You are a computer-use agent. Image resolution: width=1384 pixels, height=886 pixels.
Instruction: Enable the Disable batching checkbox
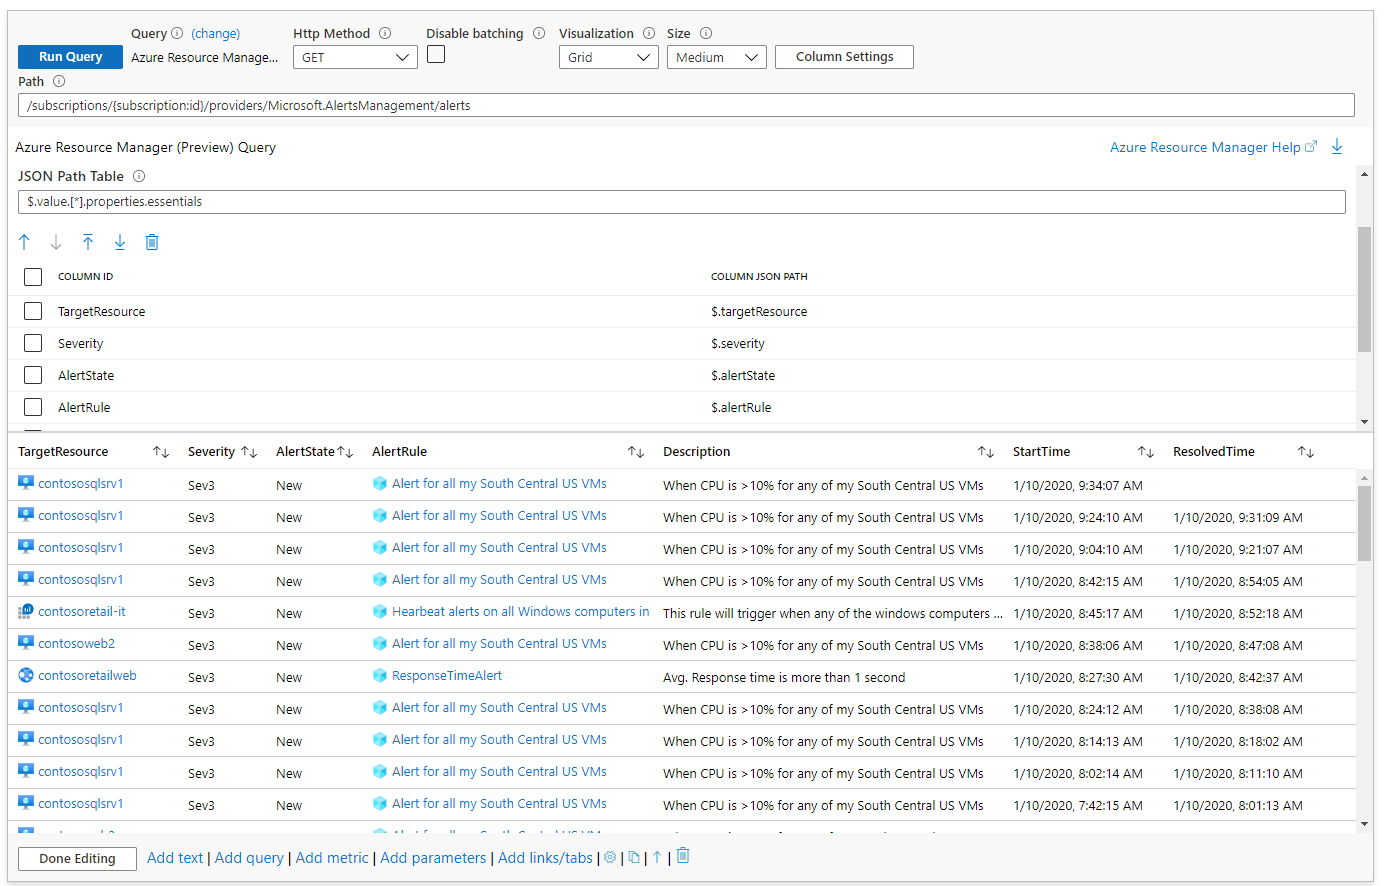pyautogui.click(x=436, y=55)
